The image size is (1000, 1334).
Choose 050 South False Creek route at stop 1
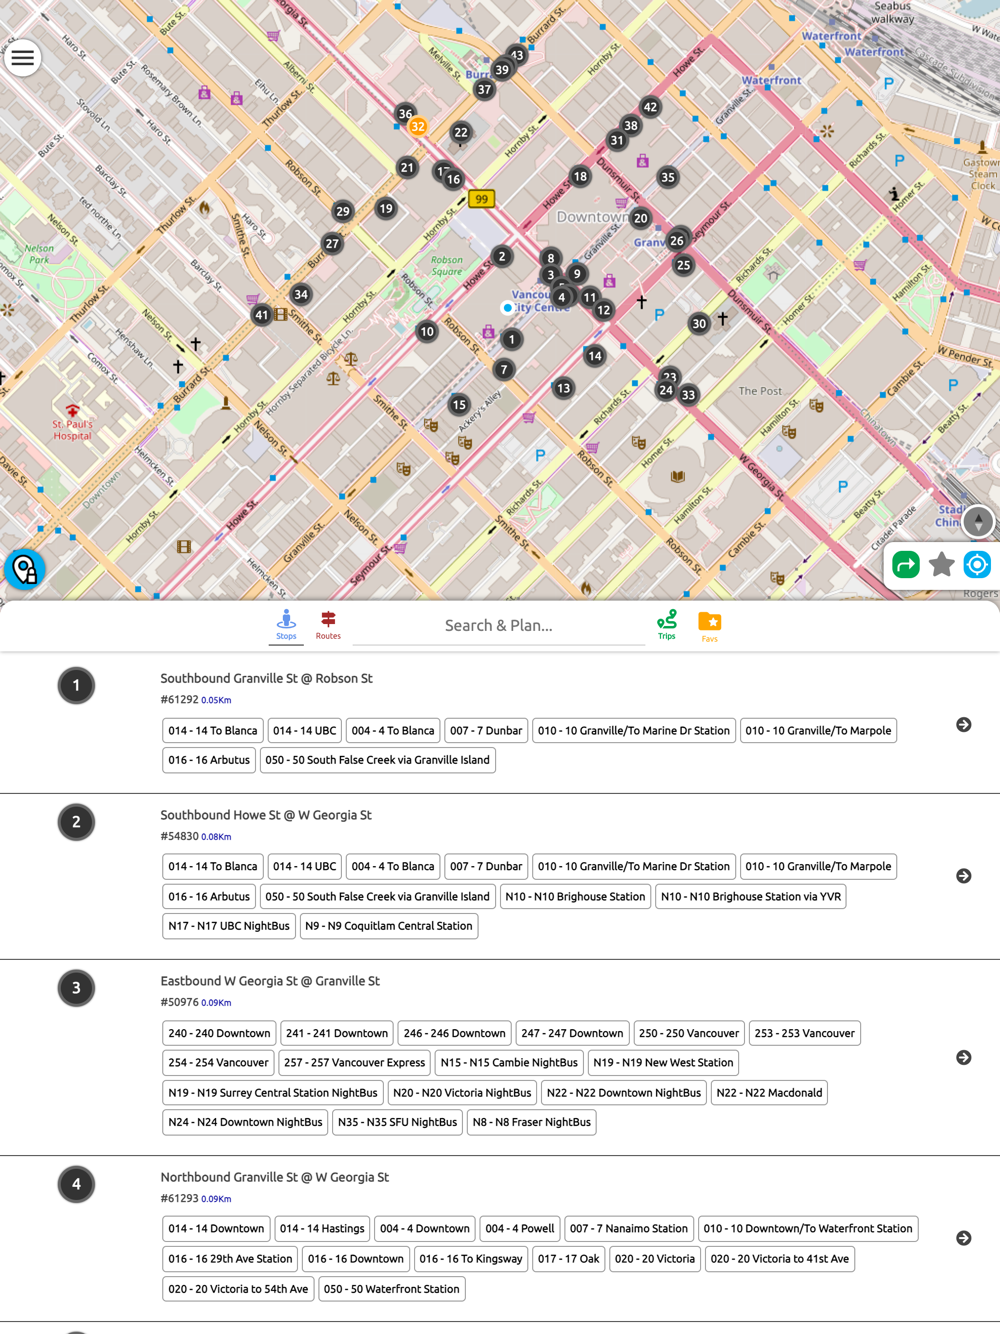click(378, 760)
